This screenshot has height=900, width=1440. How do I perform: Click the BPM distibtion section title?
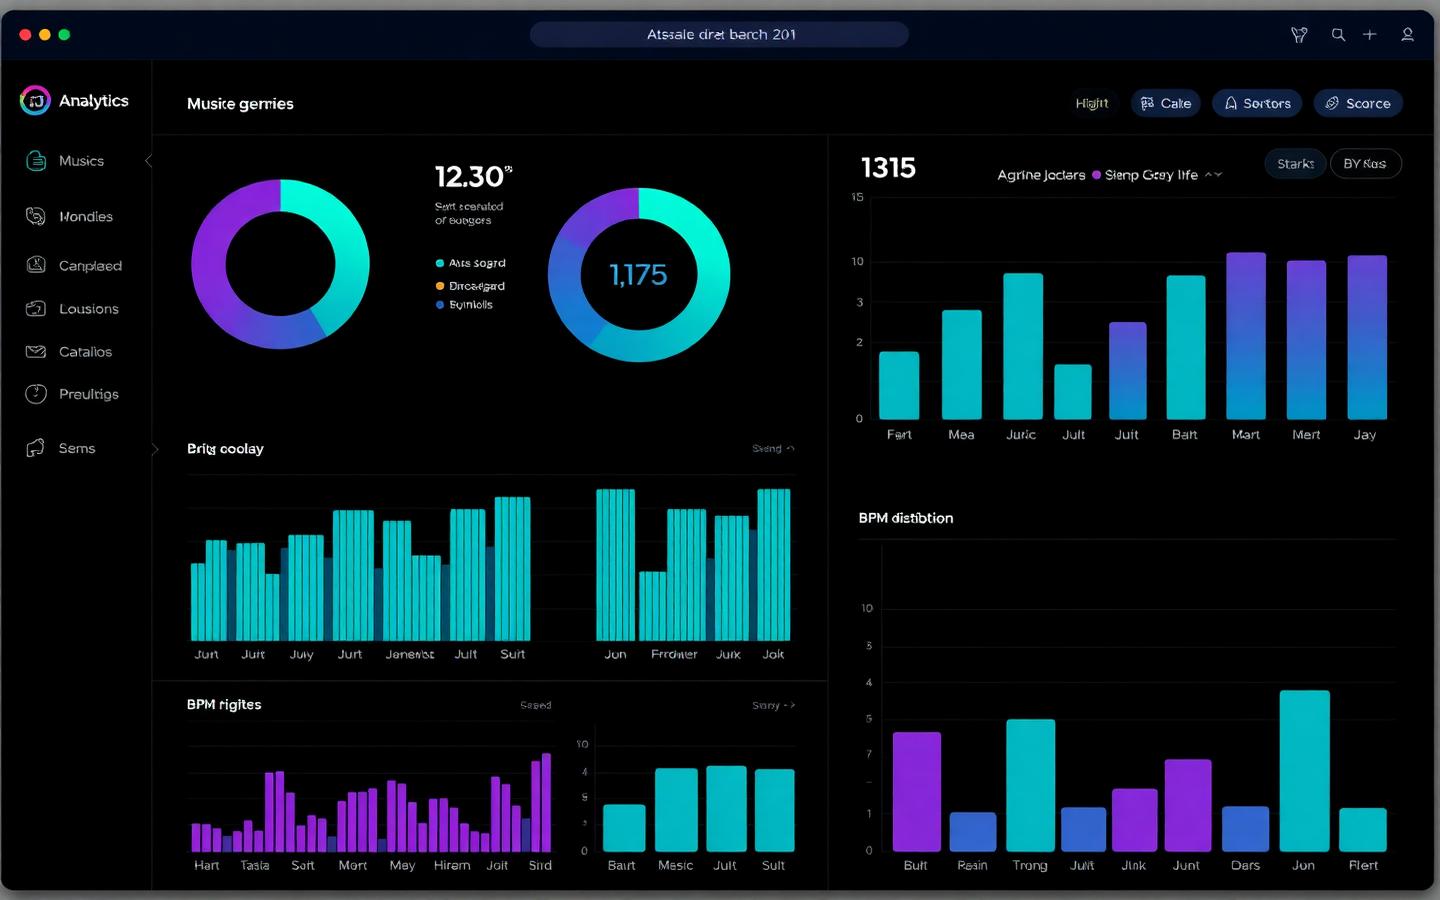[x=906, y=518]
